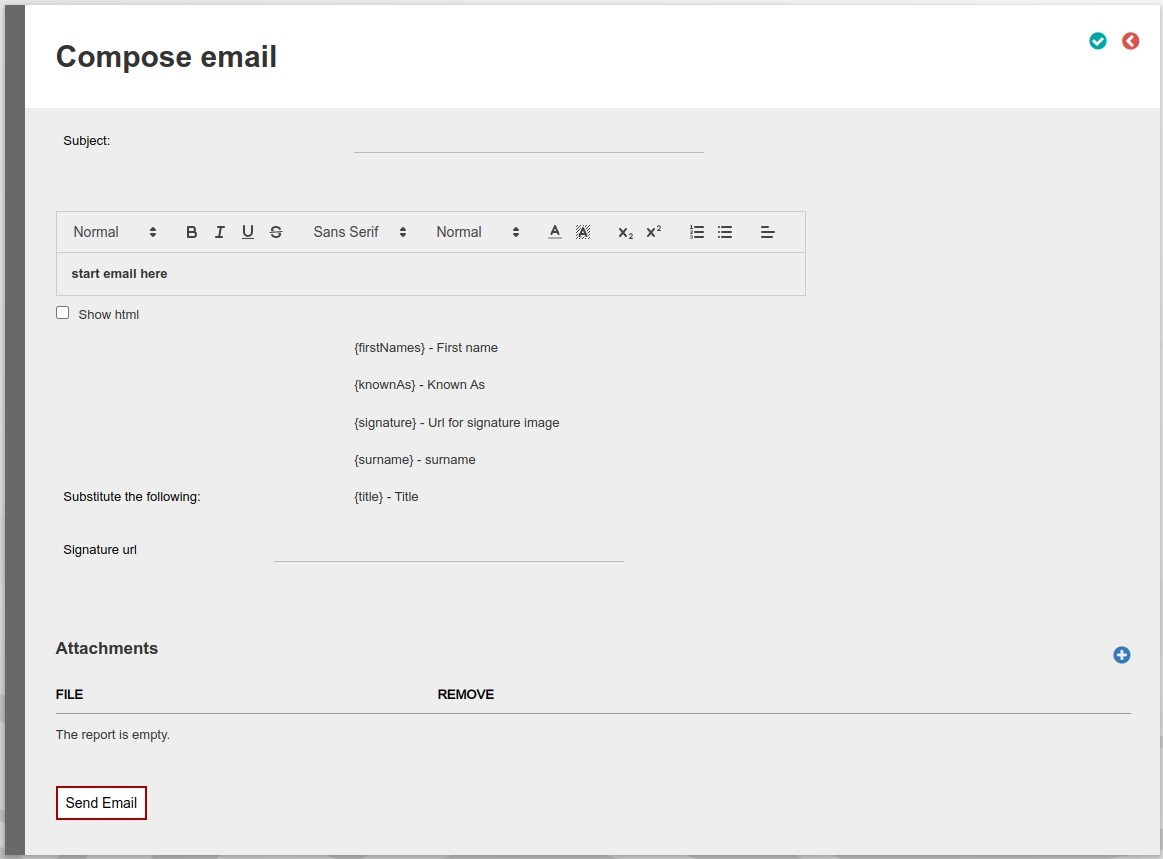Click the Attachments heading
Screen dimensions: 1163x859
(107, 648)
